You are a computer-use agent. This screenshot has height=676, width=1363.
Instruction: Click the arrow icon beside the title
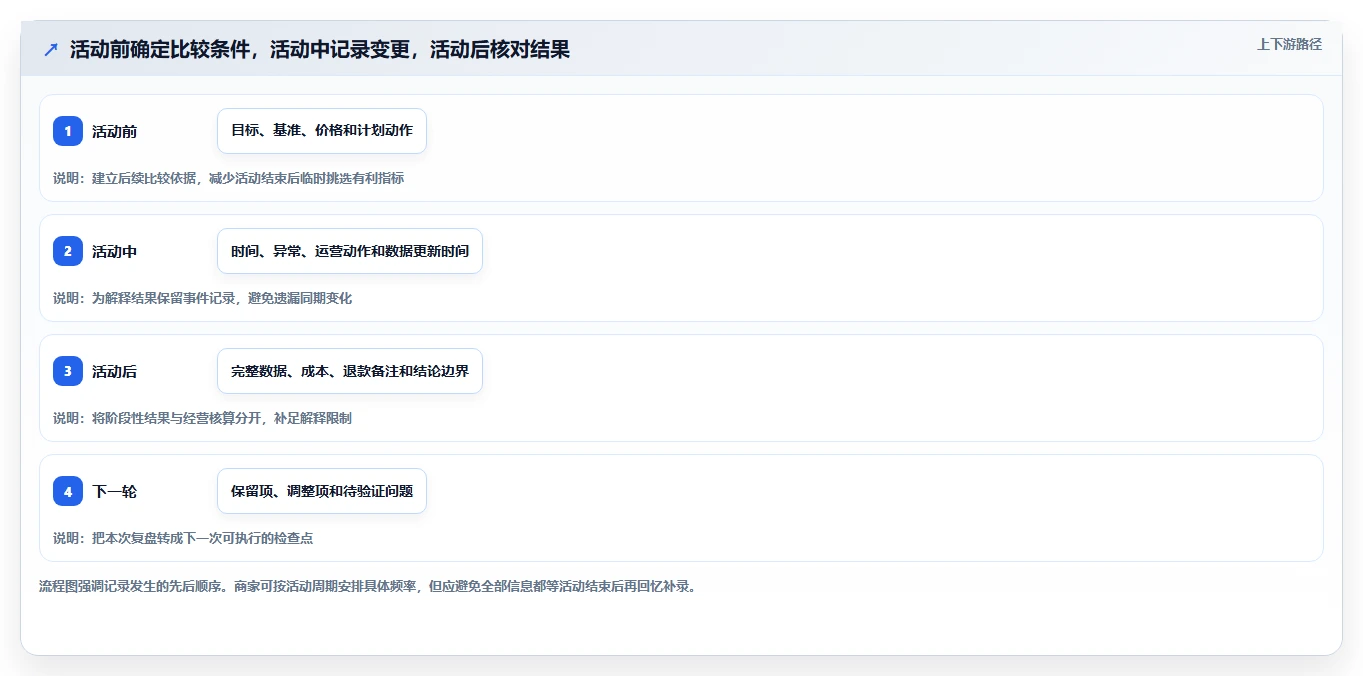pyautogui.click(x=51, y=50)
